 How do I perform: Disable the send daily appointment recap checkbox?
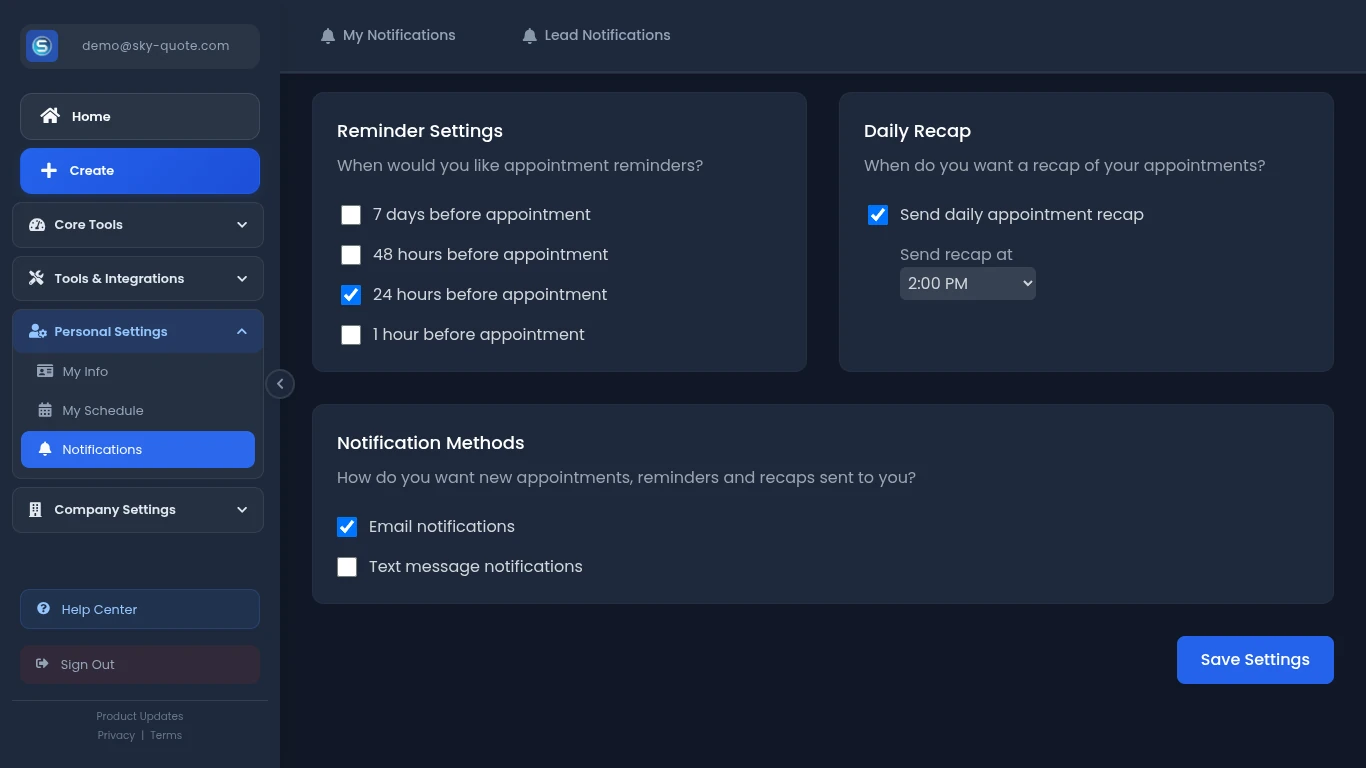click(878, 215)
